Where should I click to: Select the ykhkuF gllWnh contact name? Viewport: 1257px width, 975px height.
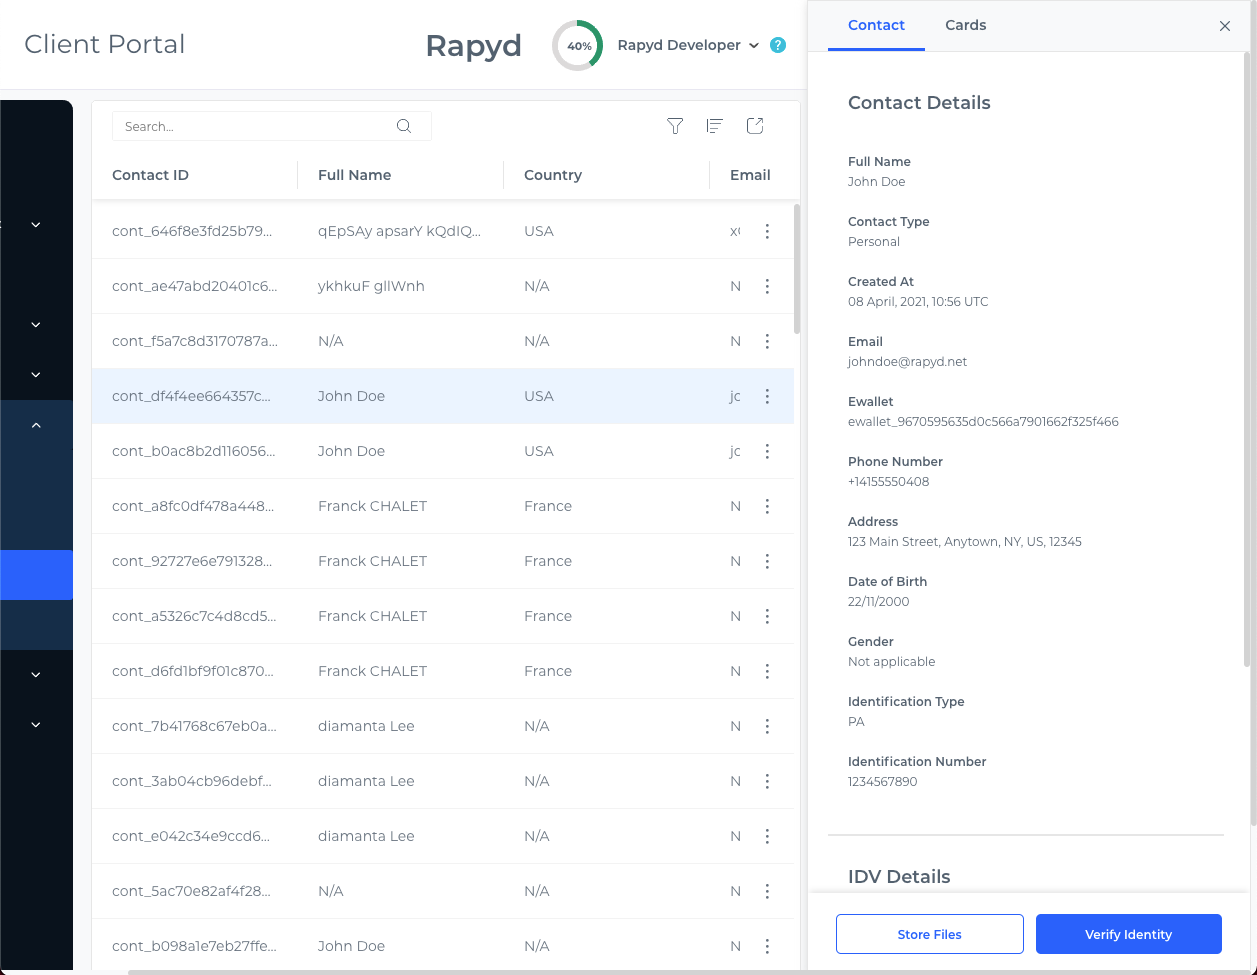click(371, 286)
